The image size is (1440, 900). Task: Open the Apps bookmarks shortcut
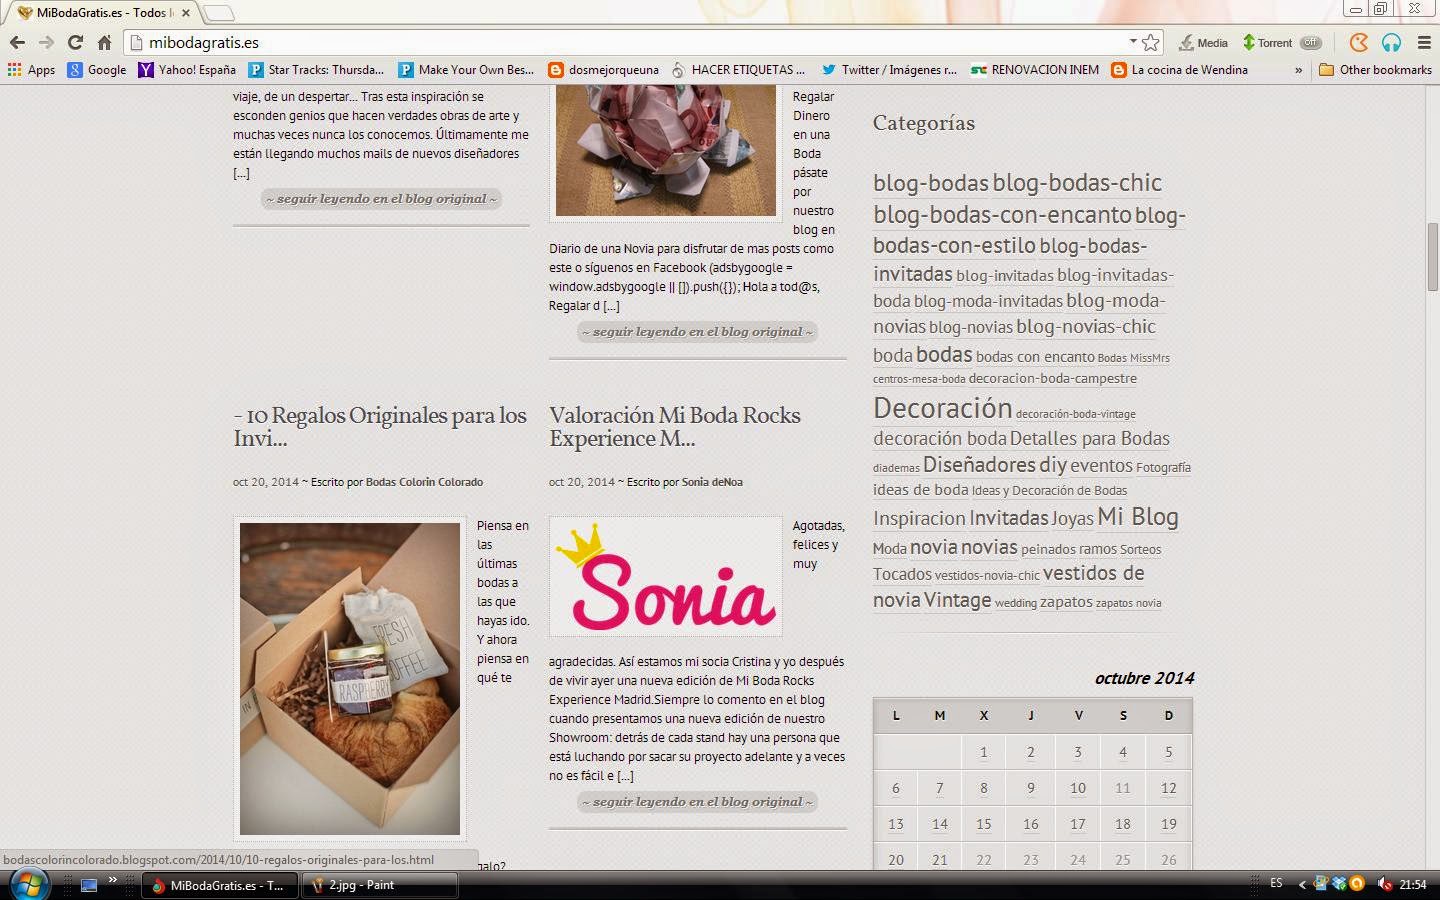[x=31, y=70]
